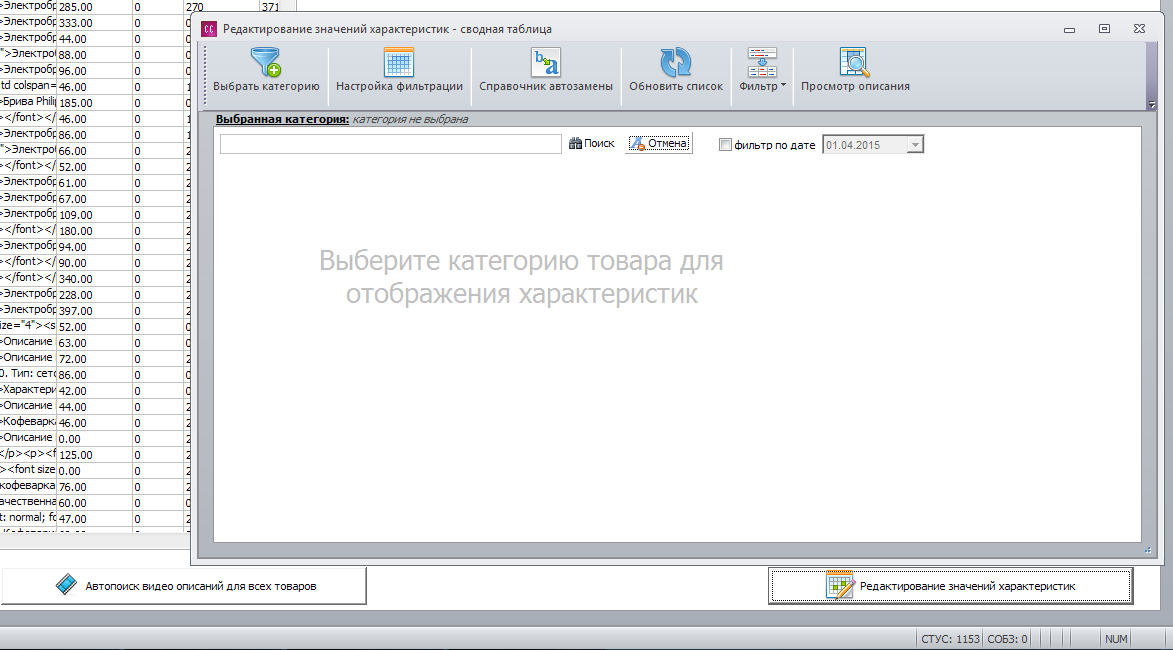The image size is (1173, 650).
Task: Click Обновить список refresh icon
Action: pos(676,62)
